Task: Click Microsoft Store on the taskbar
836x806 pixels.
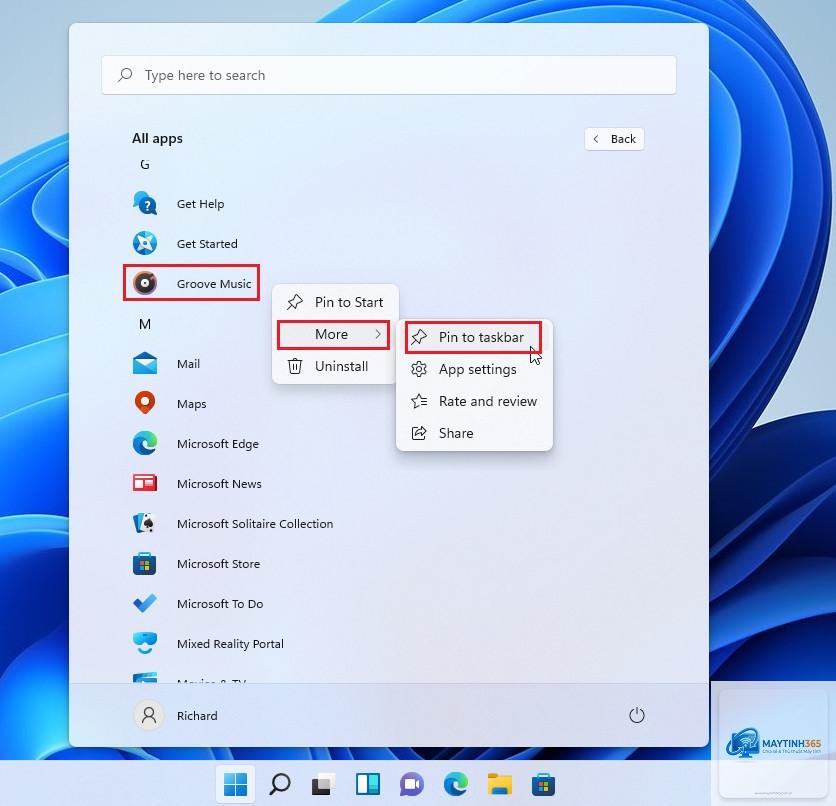Action: 543,784
